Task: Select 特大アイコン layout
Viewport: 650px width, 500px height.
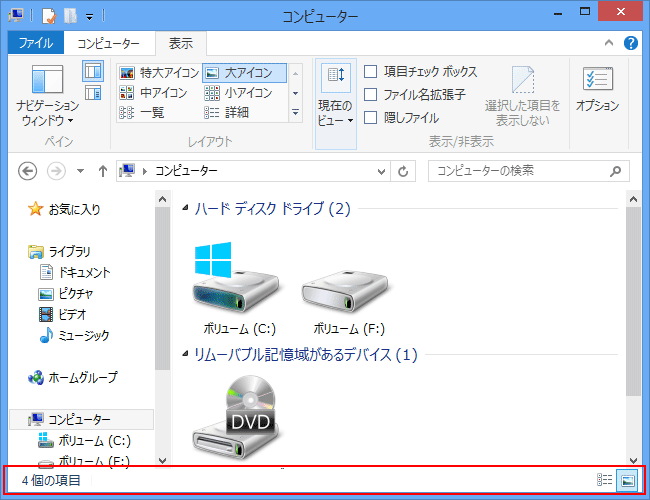Action: tap(159, 73)
